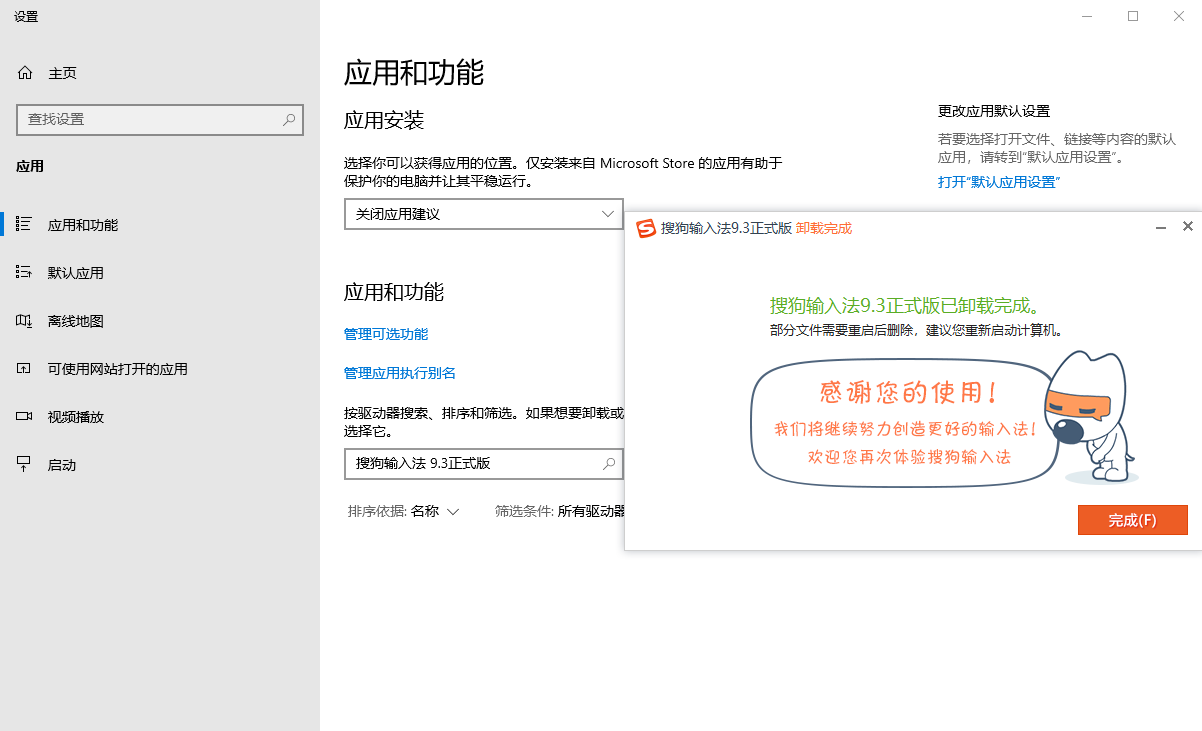
Task: Click the search magnifier in 查找设置 box
Action: 289,119
